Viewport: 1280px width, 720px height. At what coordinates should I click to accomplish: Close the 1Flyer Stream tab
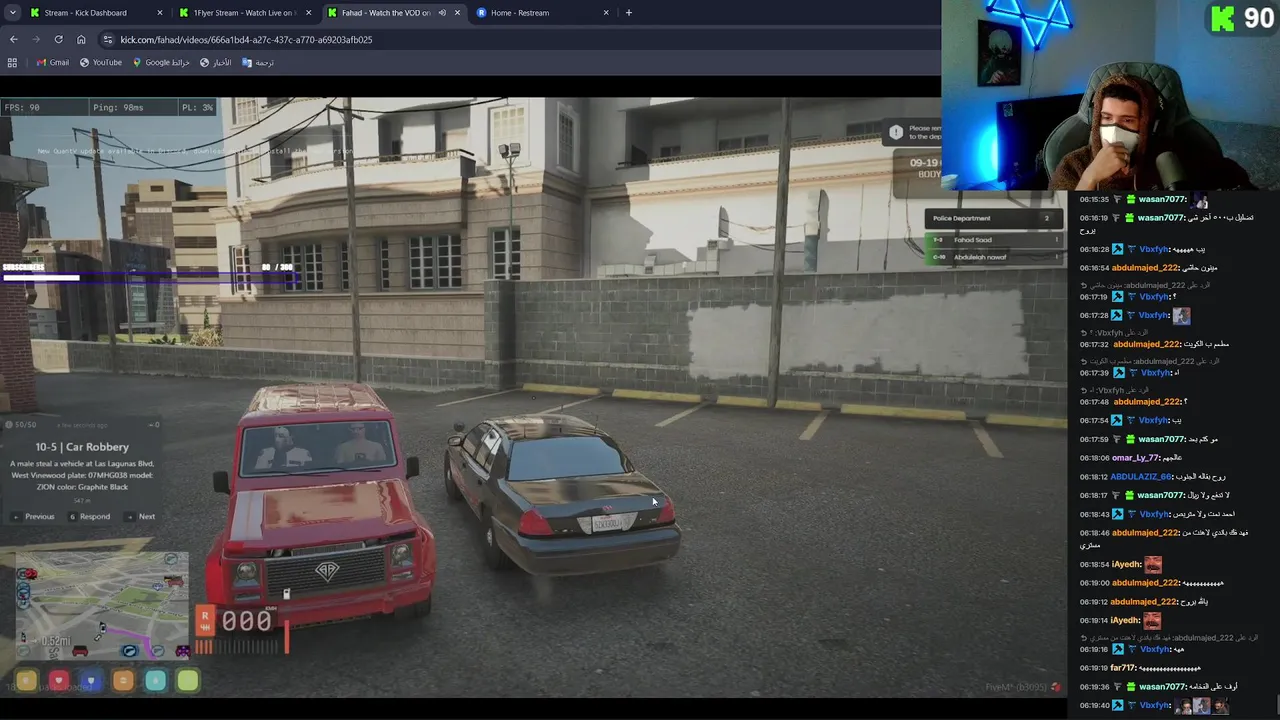tap(308, 13)
